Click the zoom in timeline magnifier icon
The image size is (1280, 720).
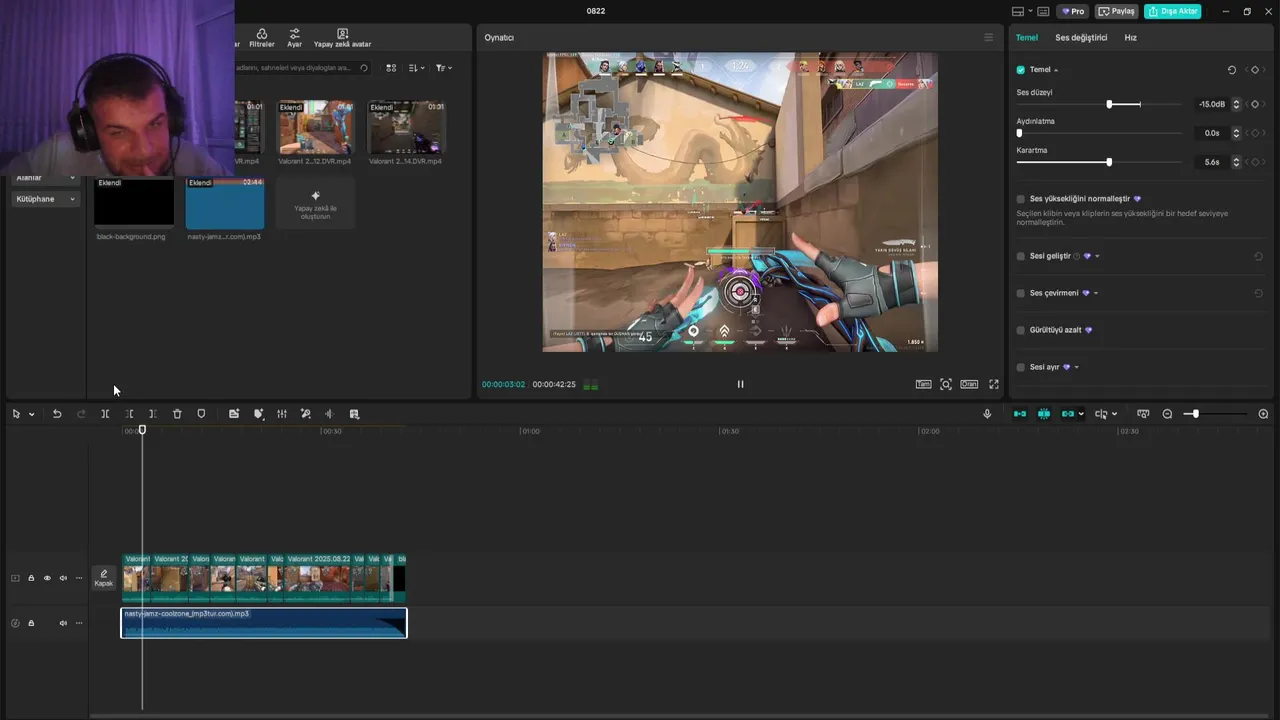tap(1263, 414)
